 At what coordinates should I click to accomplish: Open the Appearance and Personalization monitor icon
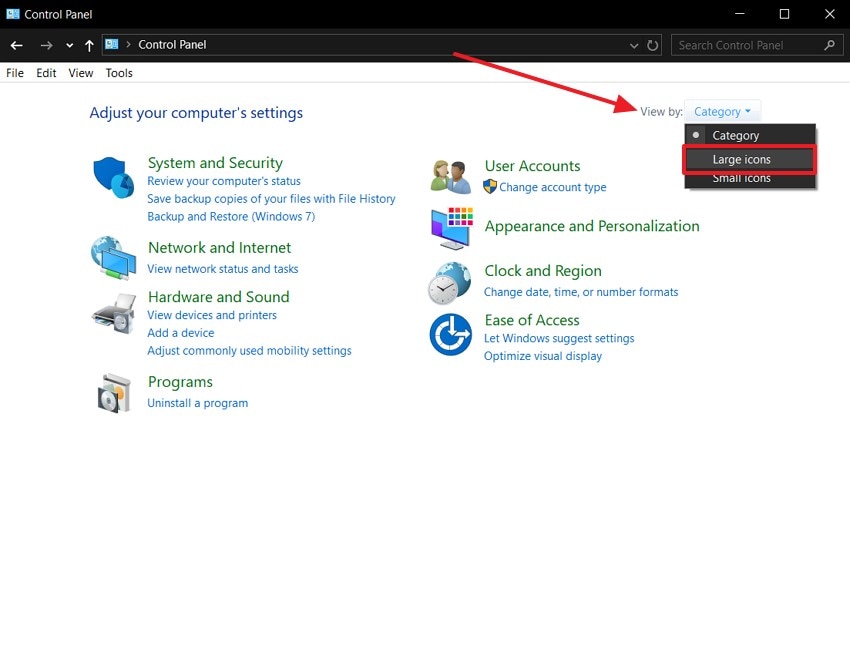coord(452,228)
